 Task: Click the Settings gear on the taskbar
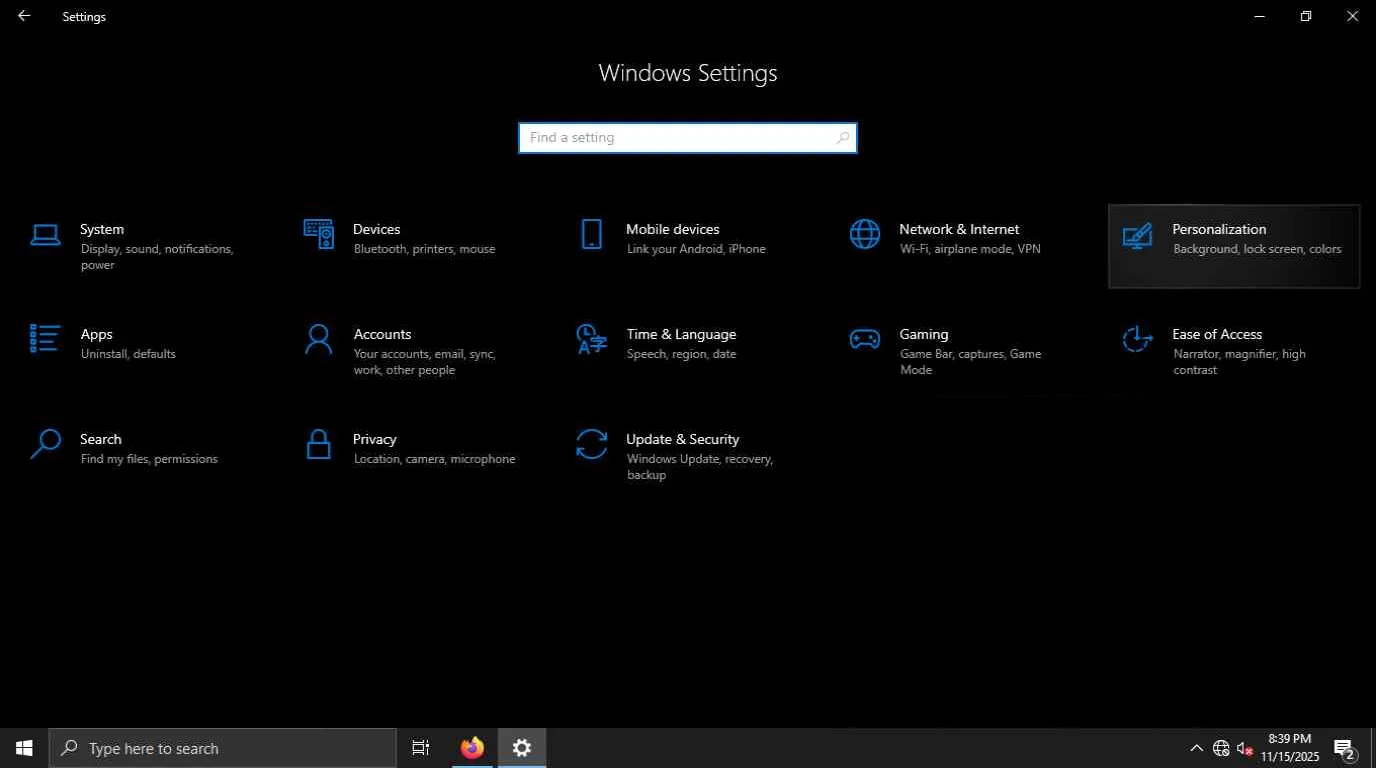click(522, 748)
